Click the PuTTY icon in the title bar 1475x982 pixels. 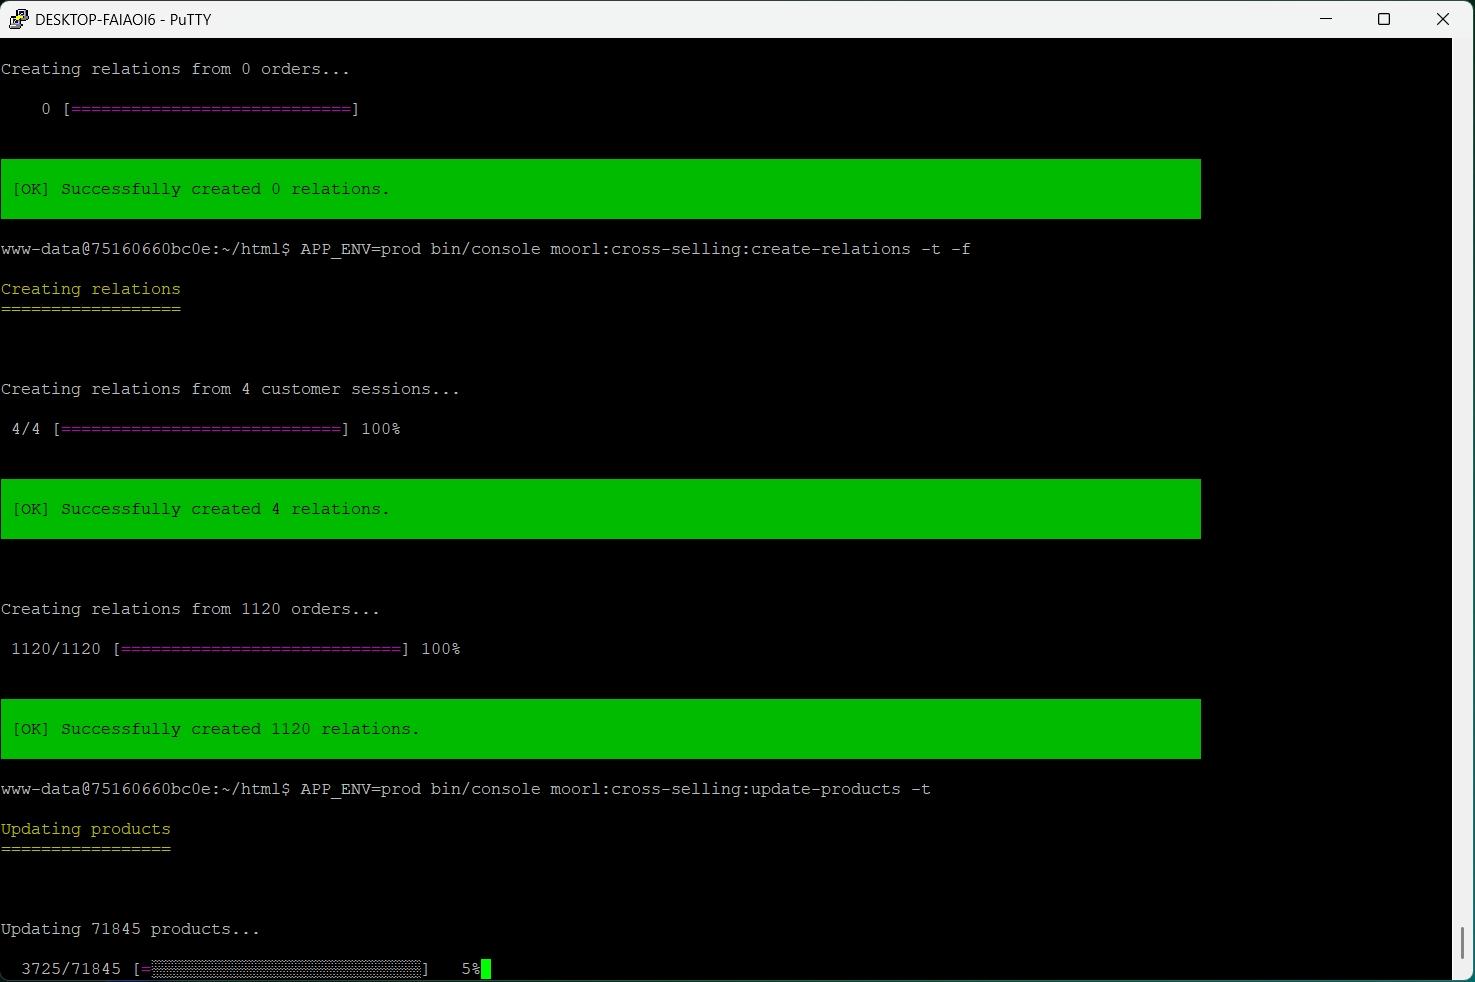(x=16, y=18)
